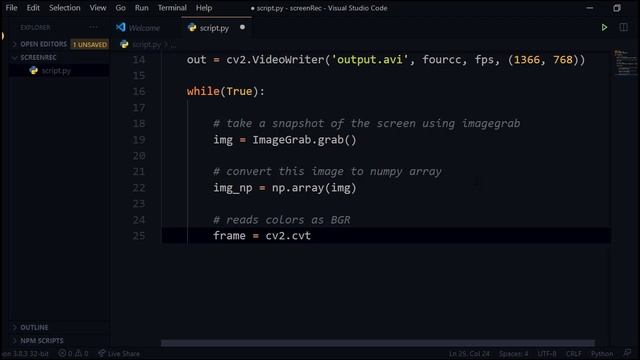Image resolution: width=640 pixels, height=360 pixels.
Task: Click Ln, Col position in status bar
Action: coord(469,353)
